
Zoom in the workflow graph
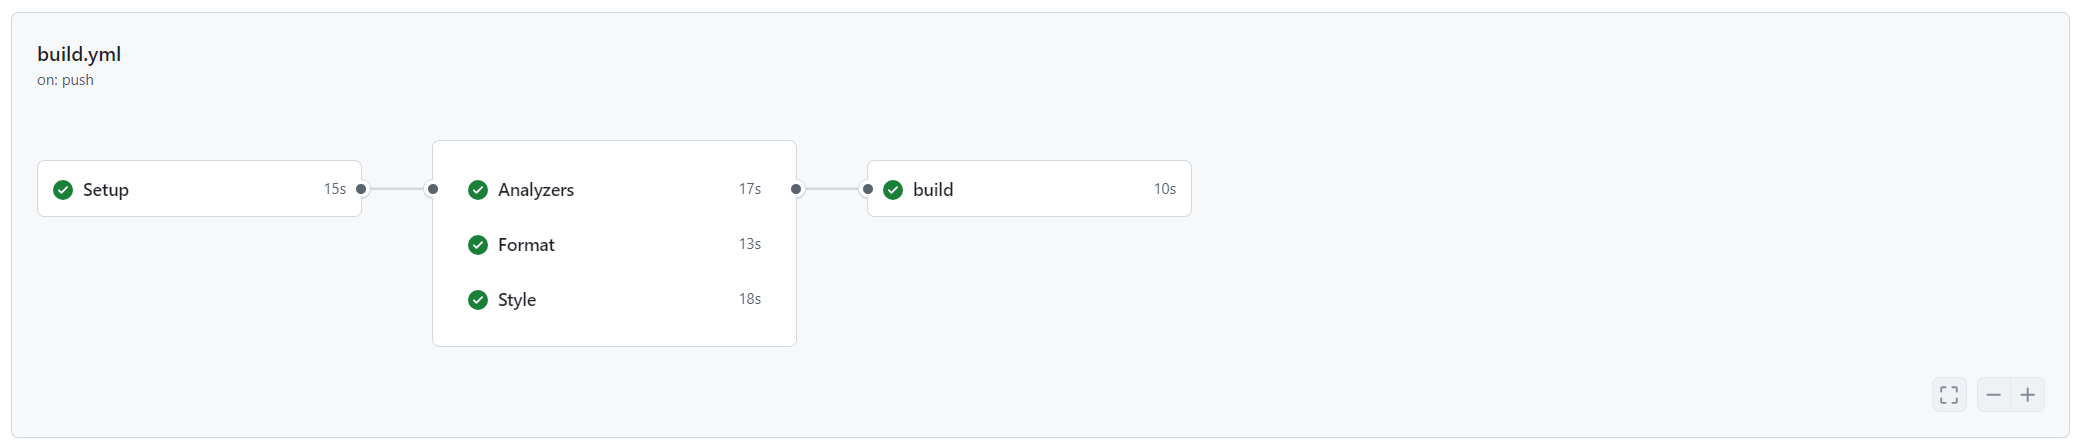point(2028,395)
